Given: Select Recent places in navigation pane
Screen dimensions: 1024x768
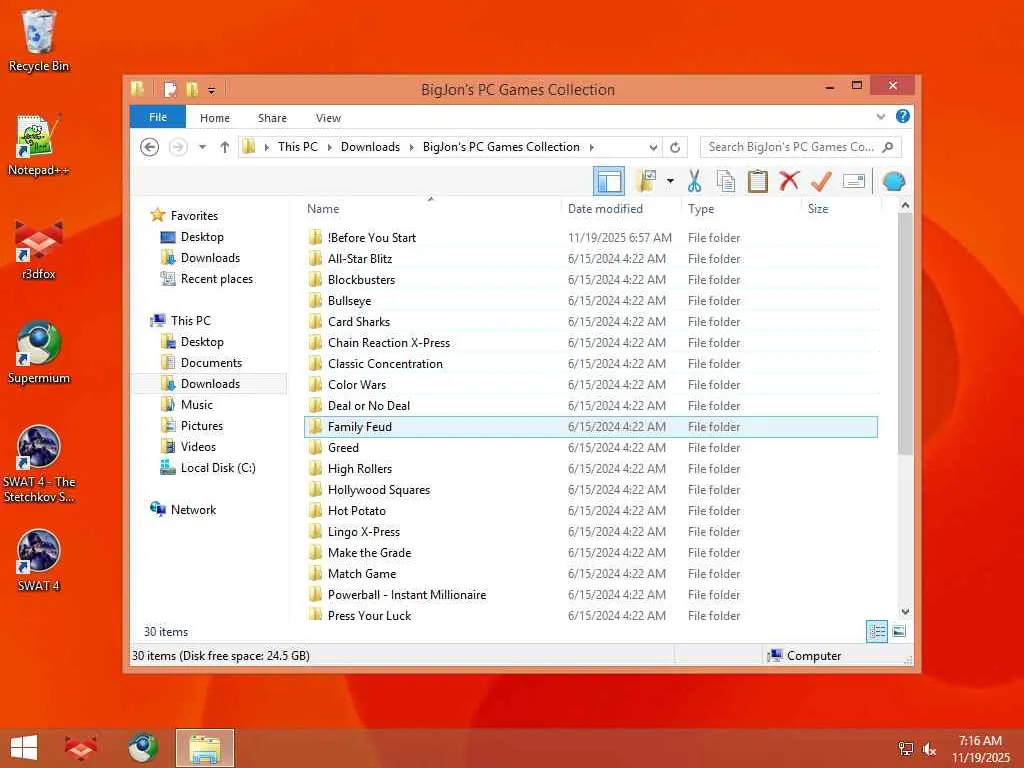Looking at the screenshot, I should (x=216, y=279).
